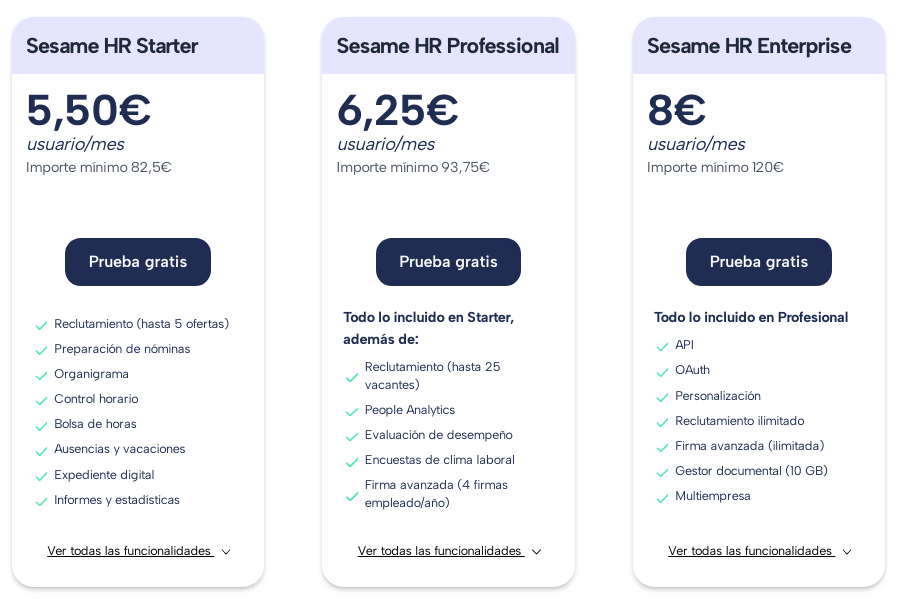900x599 pixels.
Task: Click Prueba gratis on the Enterprise plan
Action: tap(758, 262)
